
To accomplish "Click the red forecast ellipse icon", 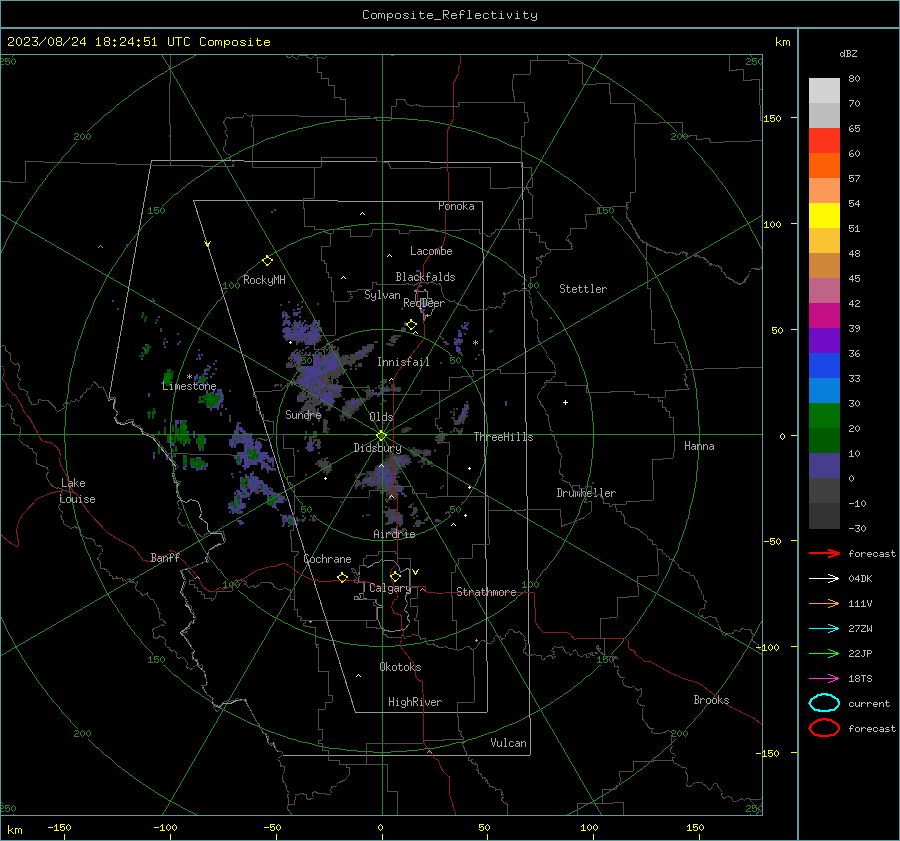I will point(824,728).
